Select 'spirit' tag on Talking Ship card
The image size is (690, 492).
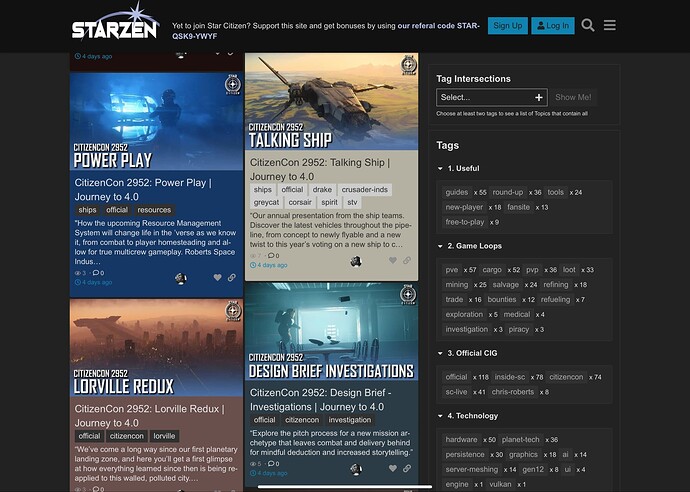click(x=329, y=202)
